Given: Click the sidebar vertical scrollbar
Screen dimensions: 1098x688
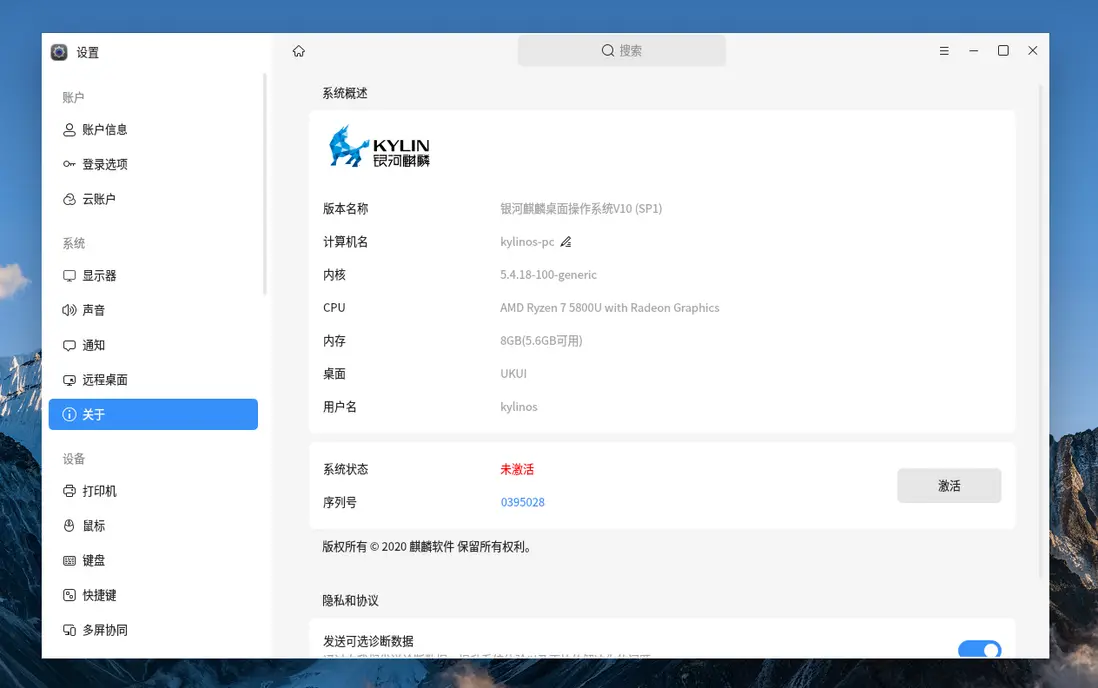Looking at the screenshot, I should pyautogui.click(x=265, y=184).
